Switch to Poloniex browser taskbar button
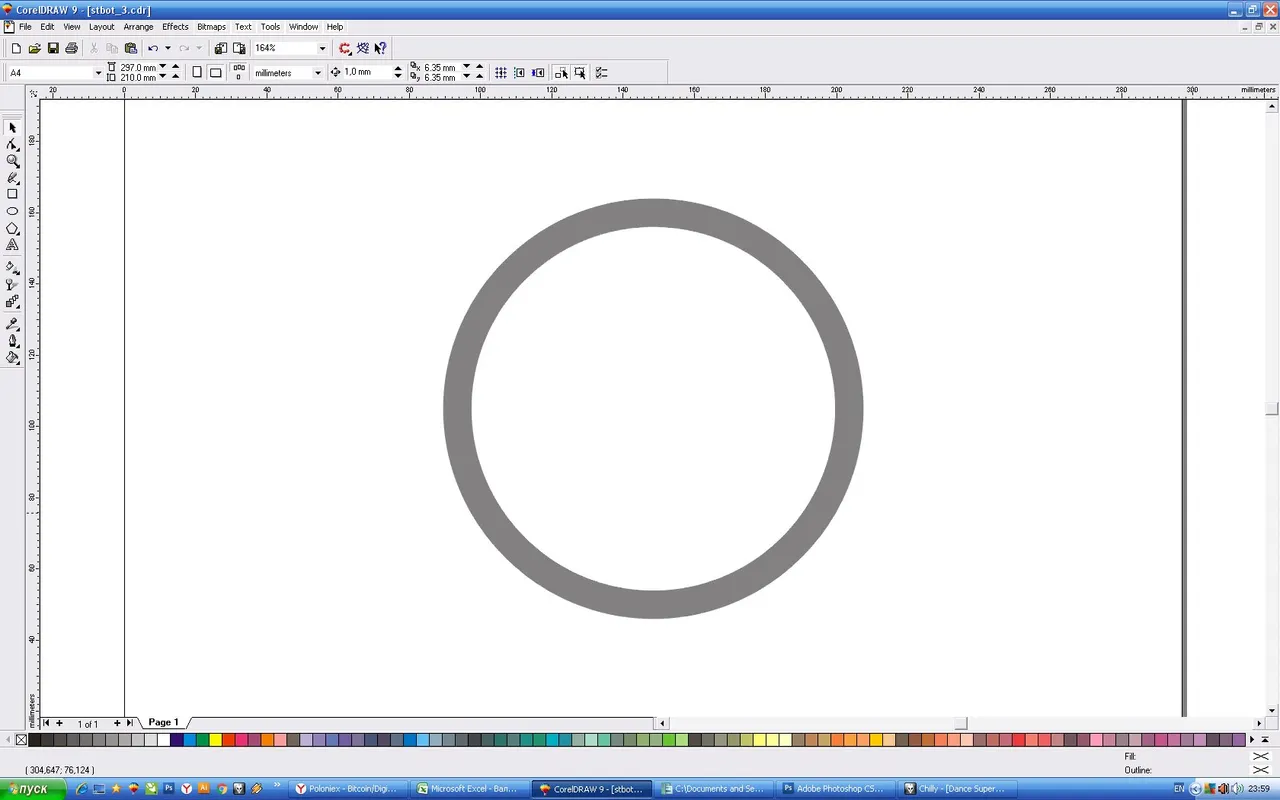Image resolution: width=1280 pixels, height=800 pixels. (x=348, y=789)
